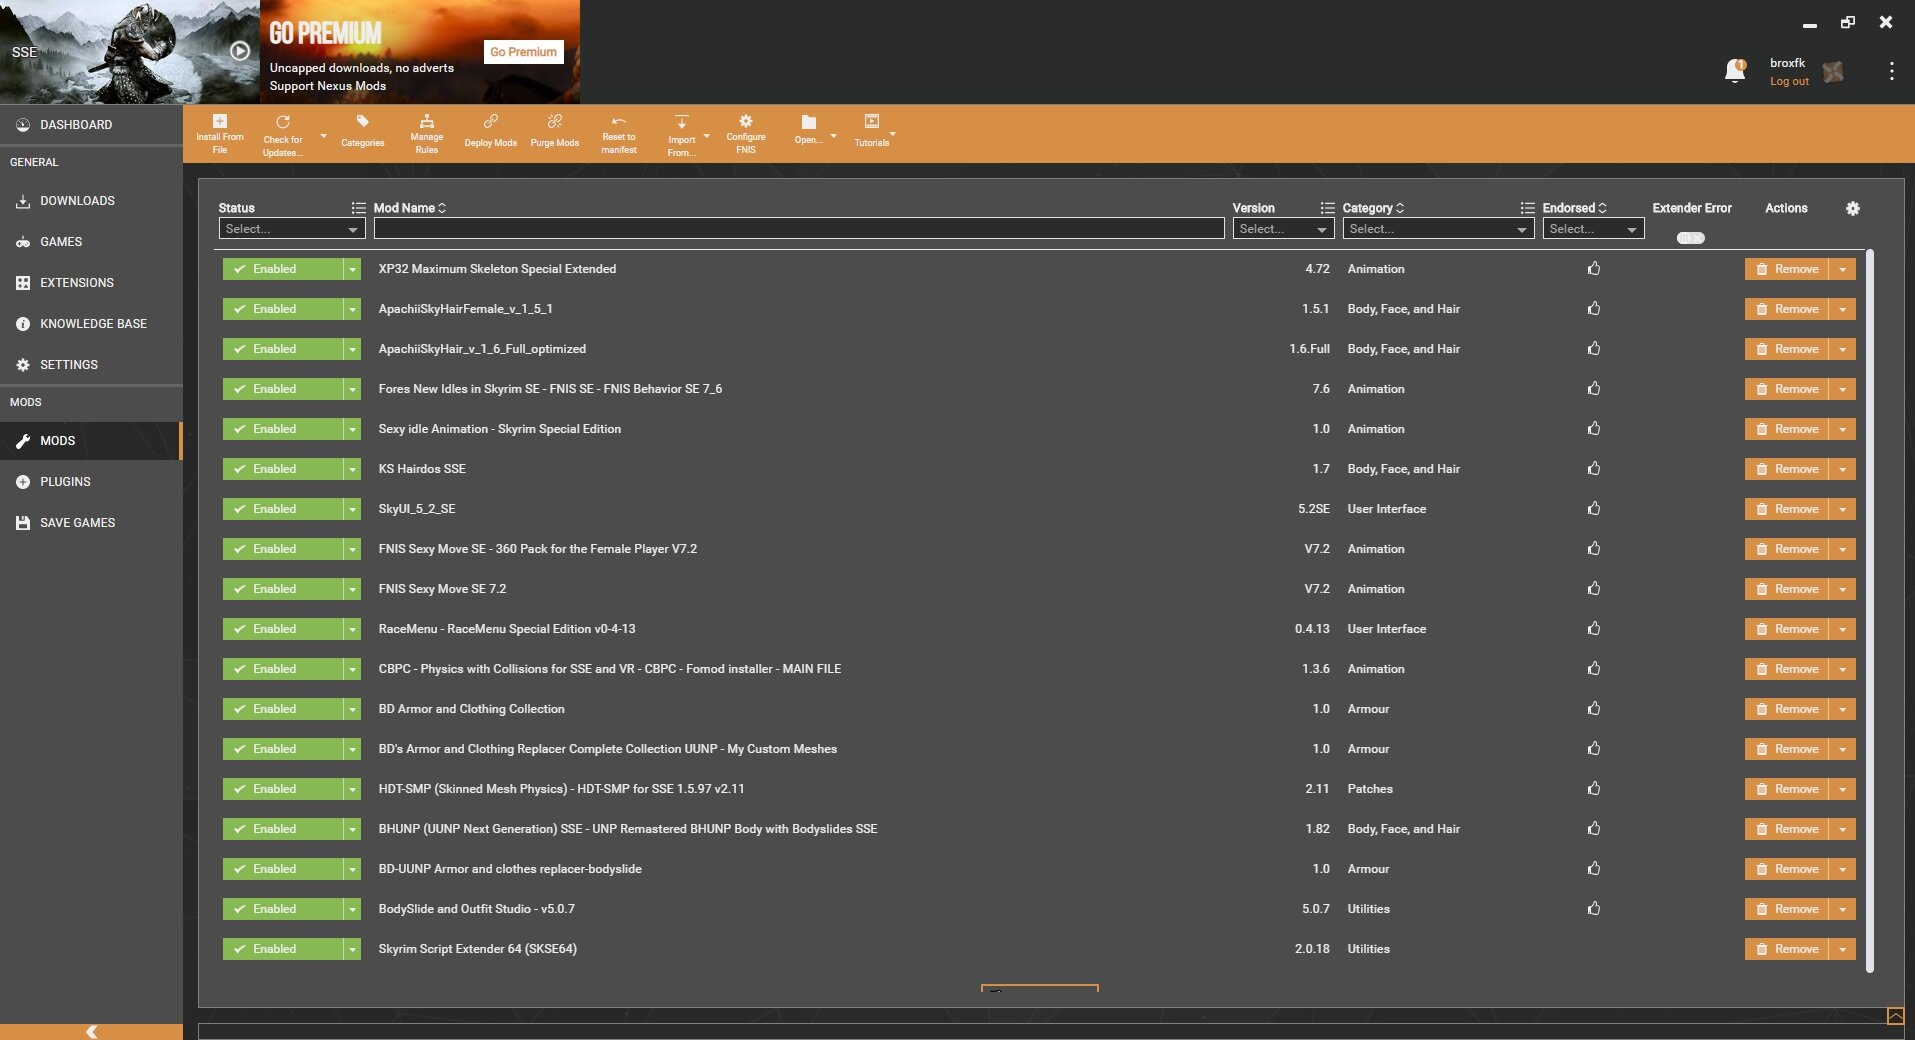This screenshot has height=1040, width=1915.
Task: Toggle Enabled status for XP32 Maximum Skeleton
Action: pyautogui.click(x=282, y=269)
